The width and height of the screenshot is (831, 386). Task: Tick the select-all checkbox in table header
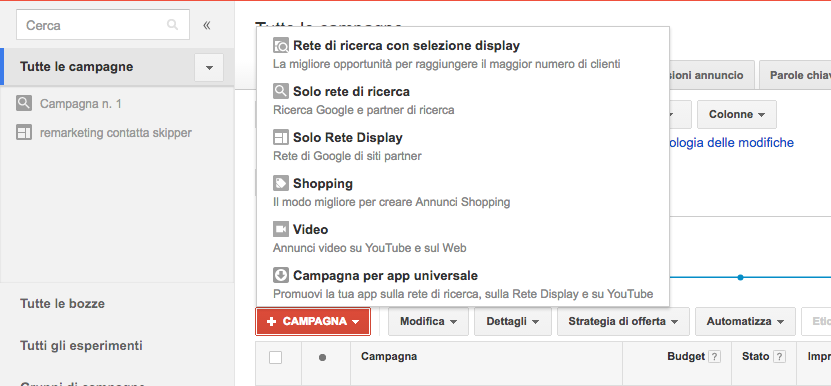click(x=276, y=357)
